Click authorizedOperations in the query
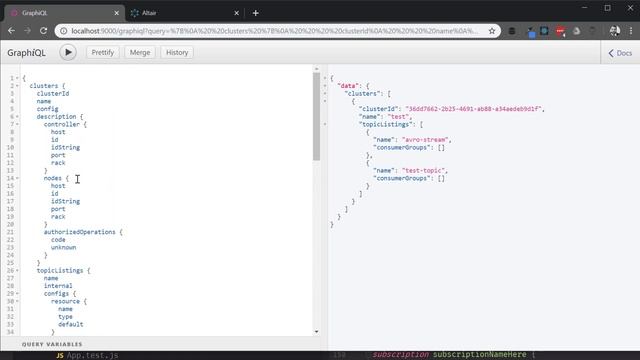This screenshot has height=360, width=640. pos(80,232)
